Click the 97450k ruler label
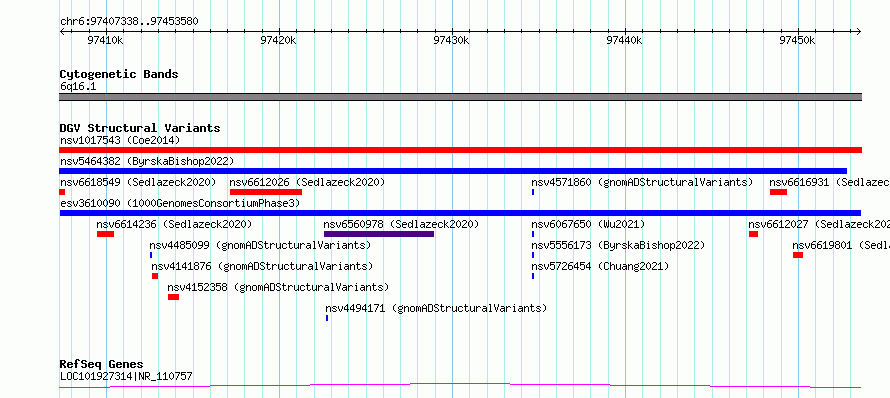Image resolution: width=890 pixels, height=398 pixels. tap(797, 40)
